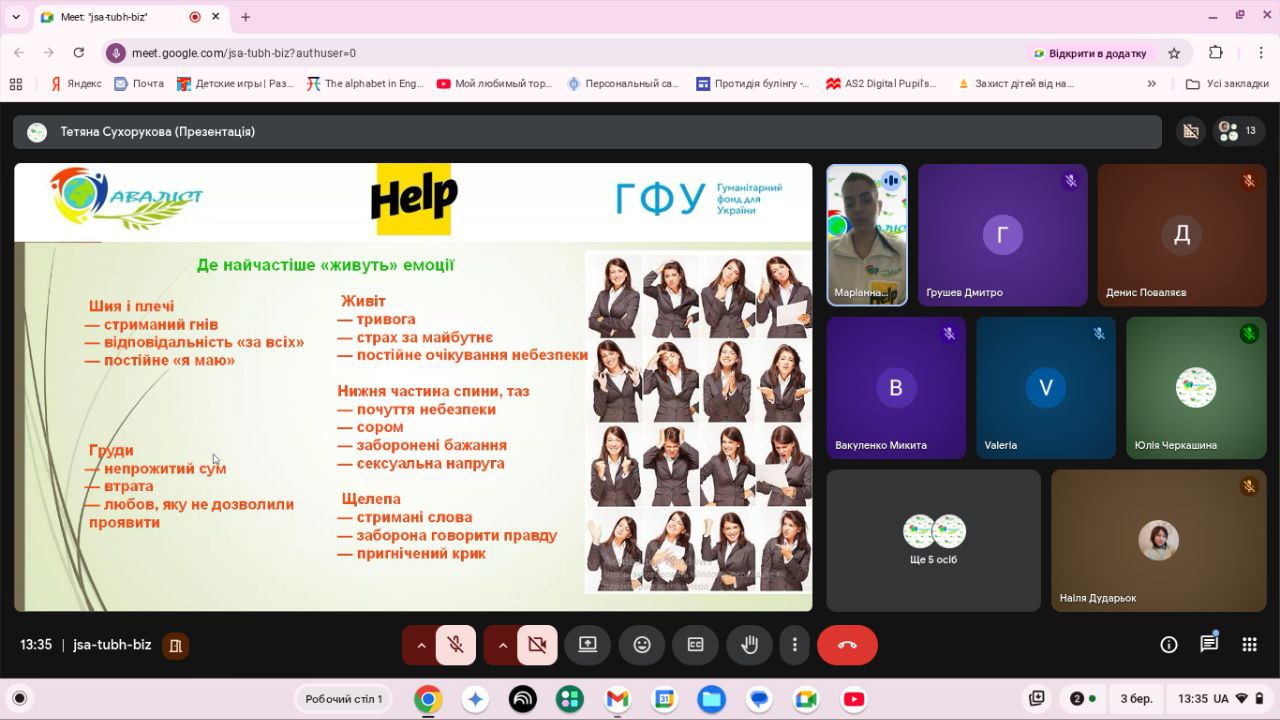Raise hand in the meeting
Screen dimensions: 1280x720
[749, 645]
